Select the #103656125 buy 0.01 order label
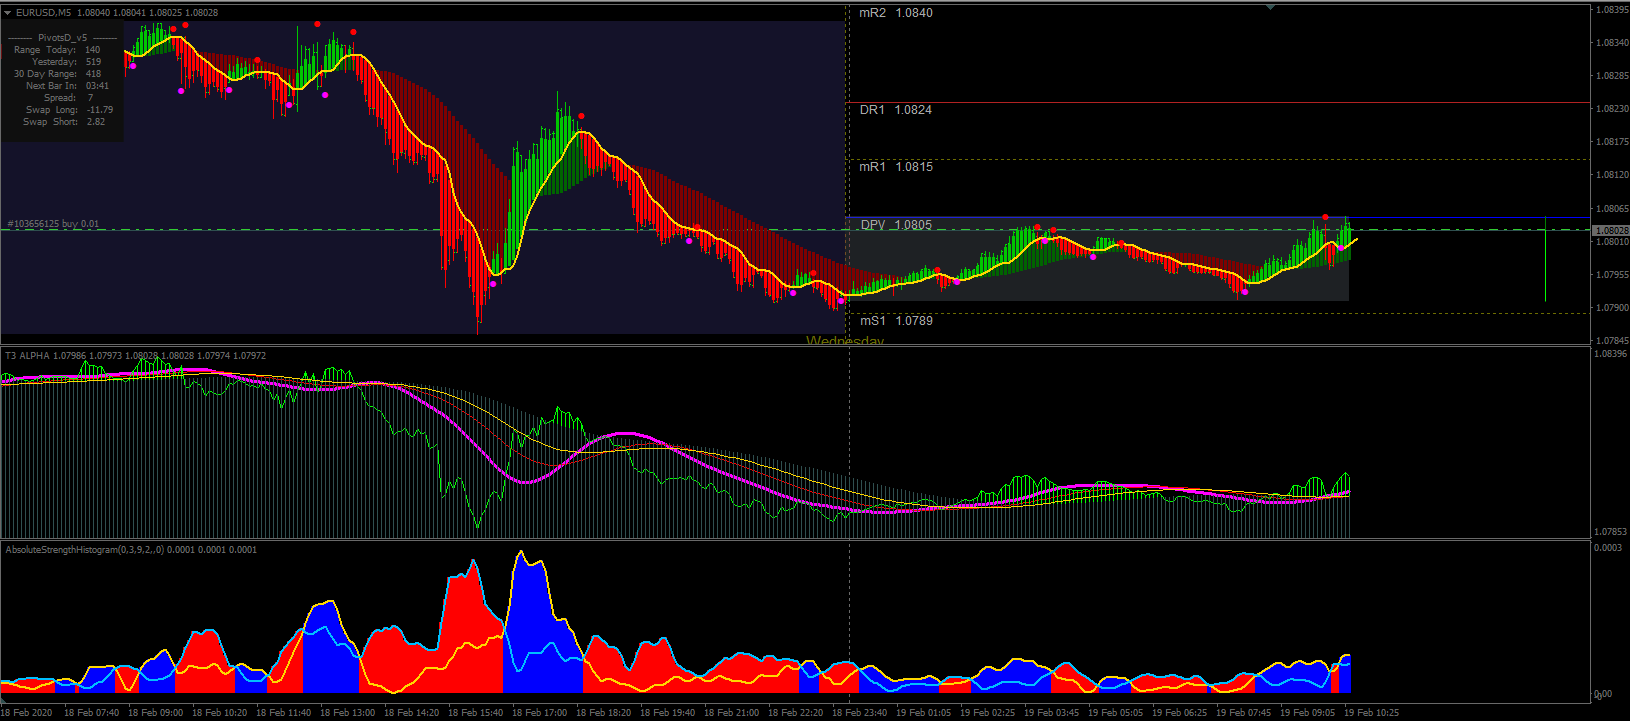The width and height of the screenshot is (1630, 721). pyautogui.click(x=53, y=224)
